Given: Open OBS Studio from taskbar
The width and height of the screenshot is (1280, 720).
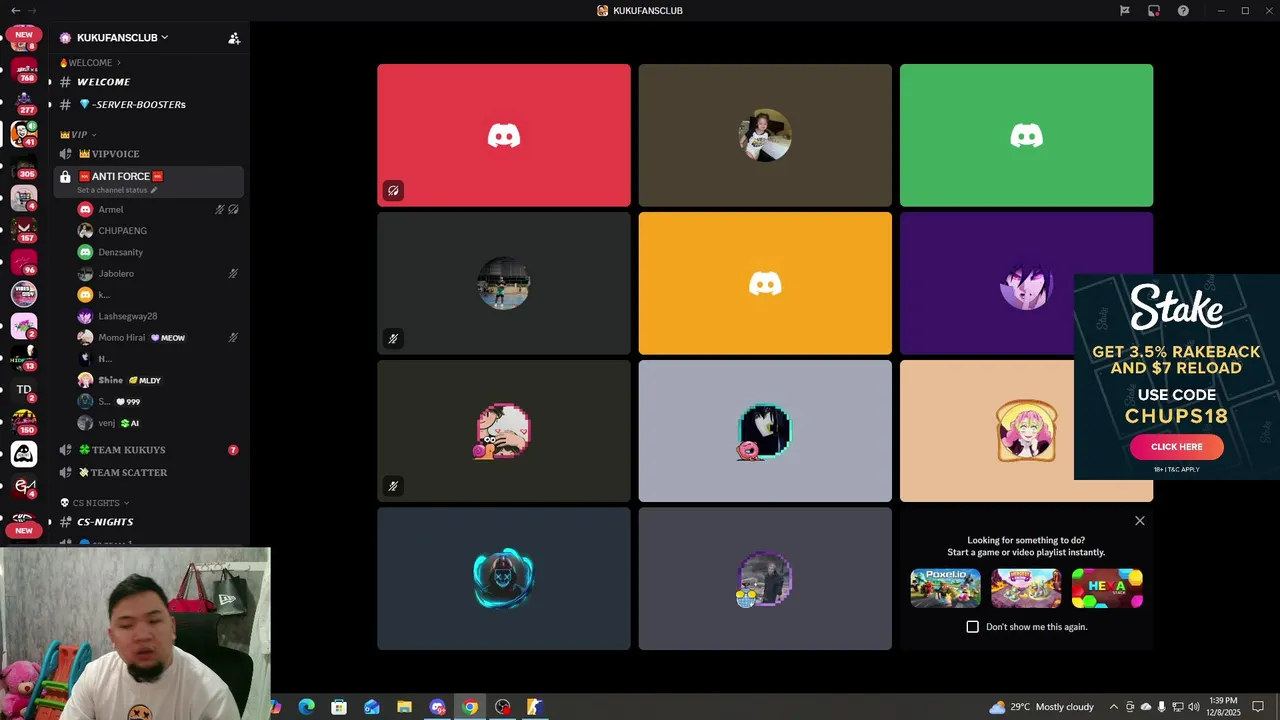Looking at the screenshot, I should (503, 707).
